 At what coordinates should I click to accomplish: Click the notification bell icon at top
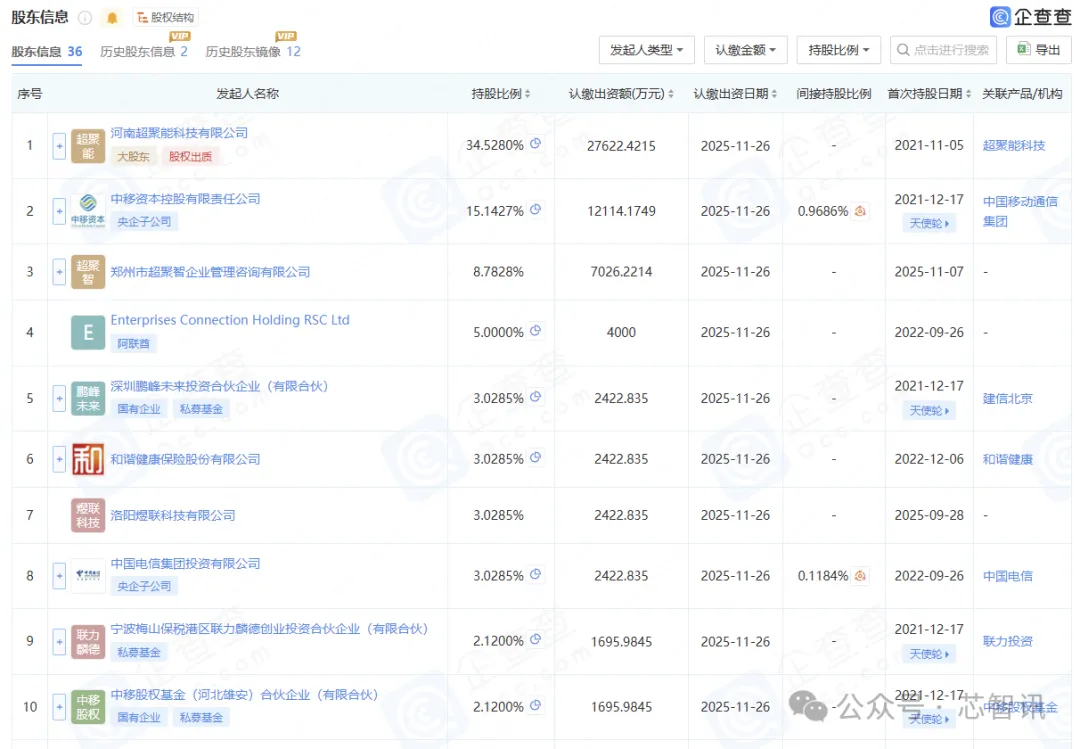coord(112,16)
